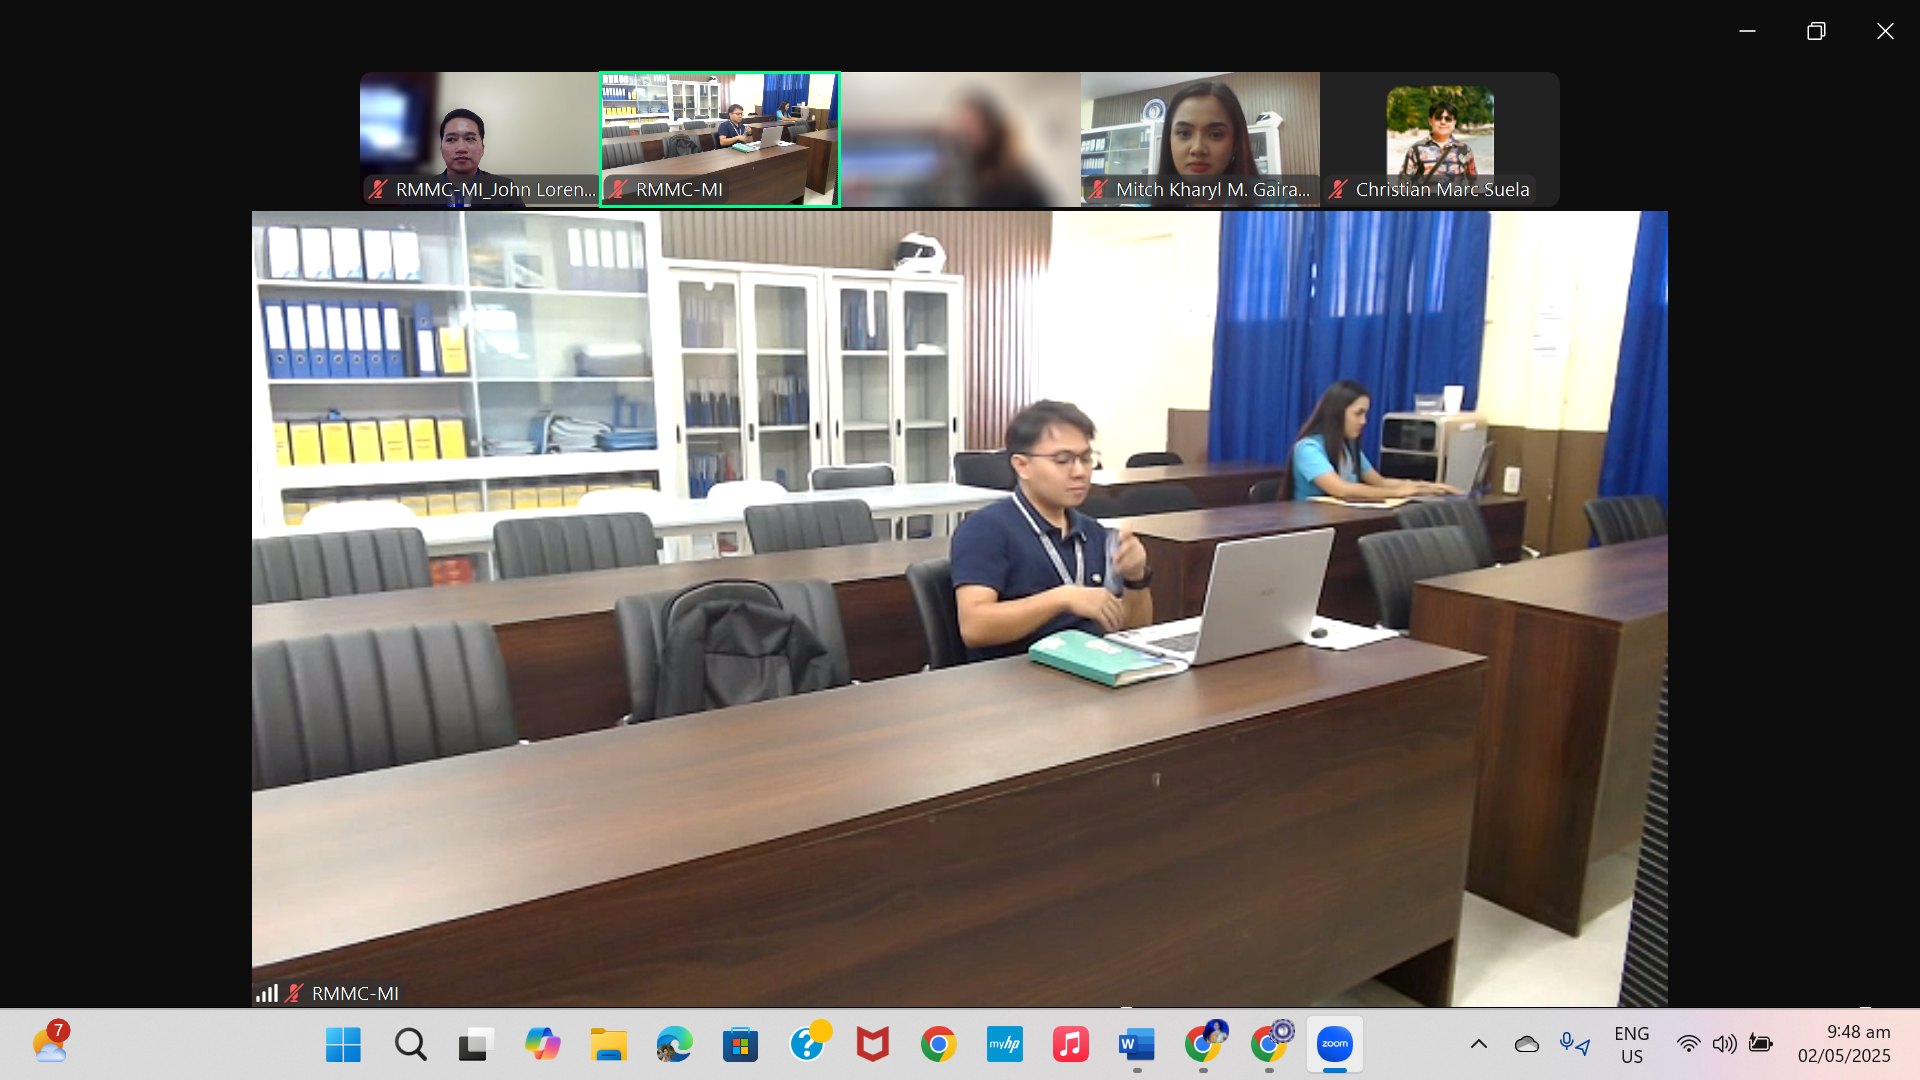The image size is (1920, 1080).
Task: Open File Explorer from the taskbar
Action: point(608,1045)
